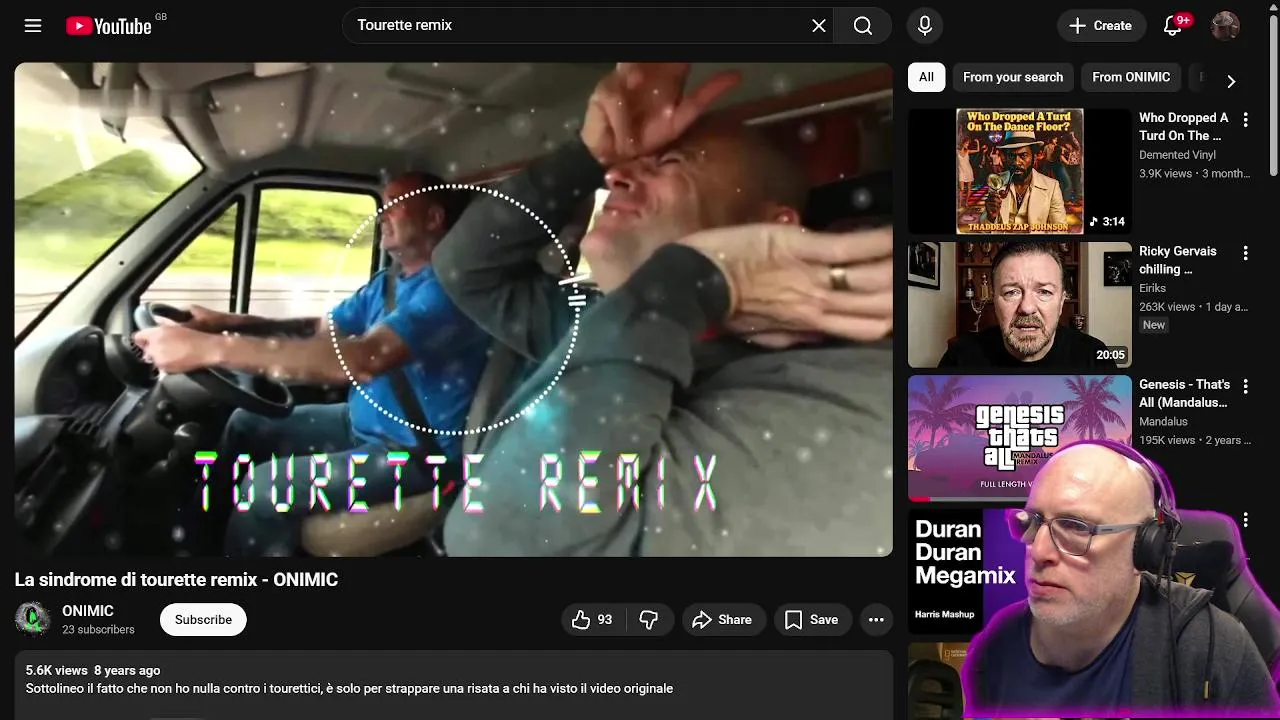Click the video title La sindrome di tourette remix
The image size is (1280, 720).
tap(176, 580)
